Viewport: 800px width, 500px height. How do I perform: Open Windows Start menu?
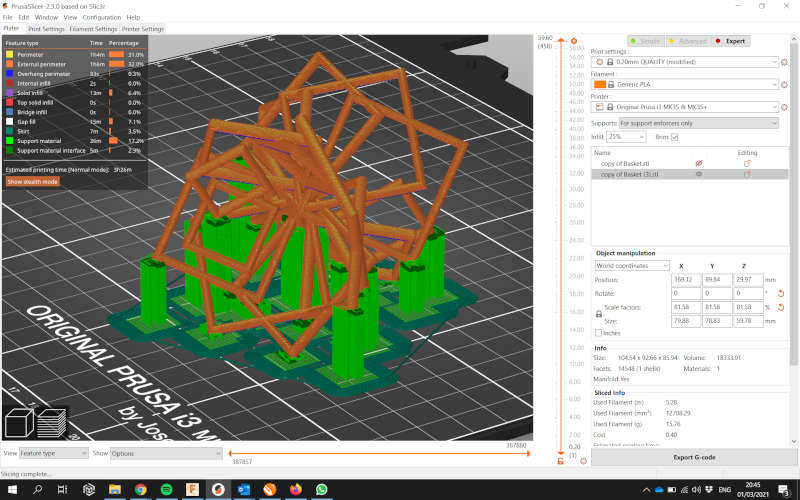click(x=12, y=489)
